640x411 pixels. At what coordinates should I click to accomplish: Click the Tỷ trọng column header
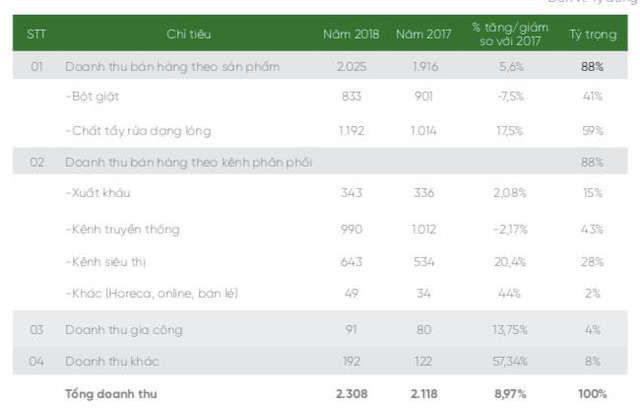[x=592, y=35]
